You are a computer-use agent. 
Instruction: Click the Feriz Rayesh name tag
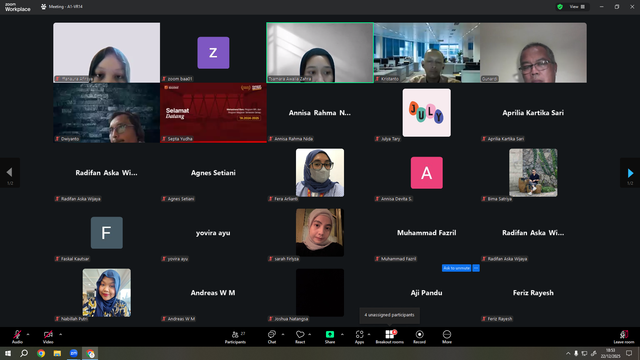(x=497, y=319)
